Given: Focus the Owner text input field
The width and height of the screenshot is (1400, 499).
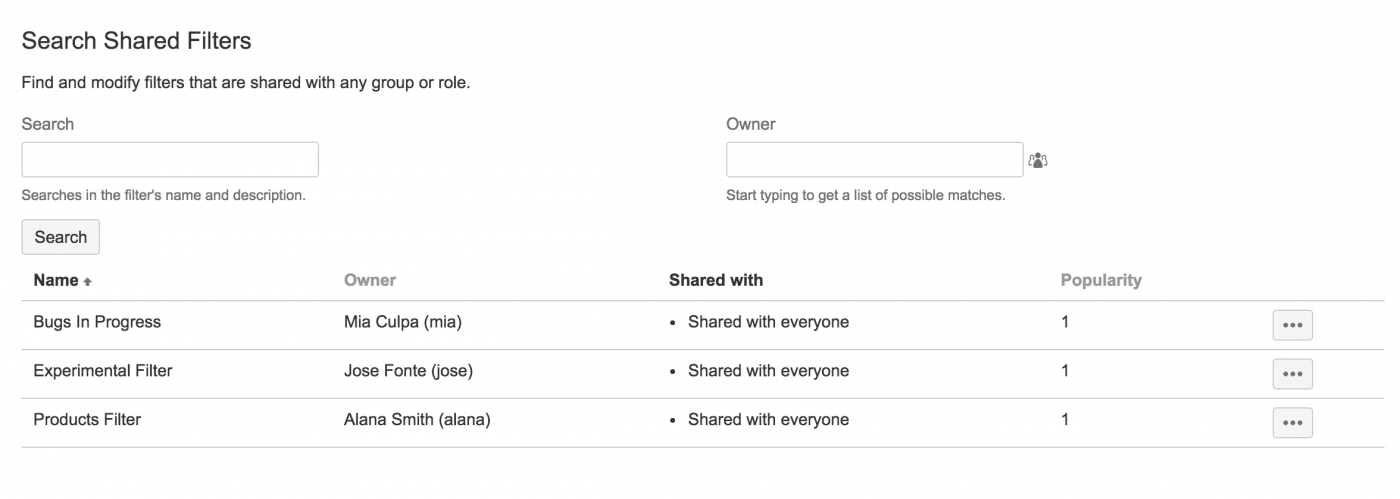Looking at the screenshot, I should [874, 160].
